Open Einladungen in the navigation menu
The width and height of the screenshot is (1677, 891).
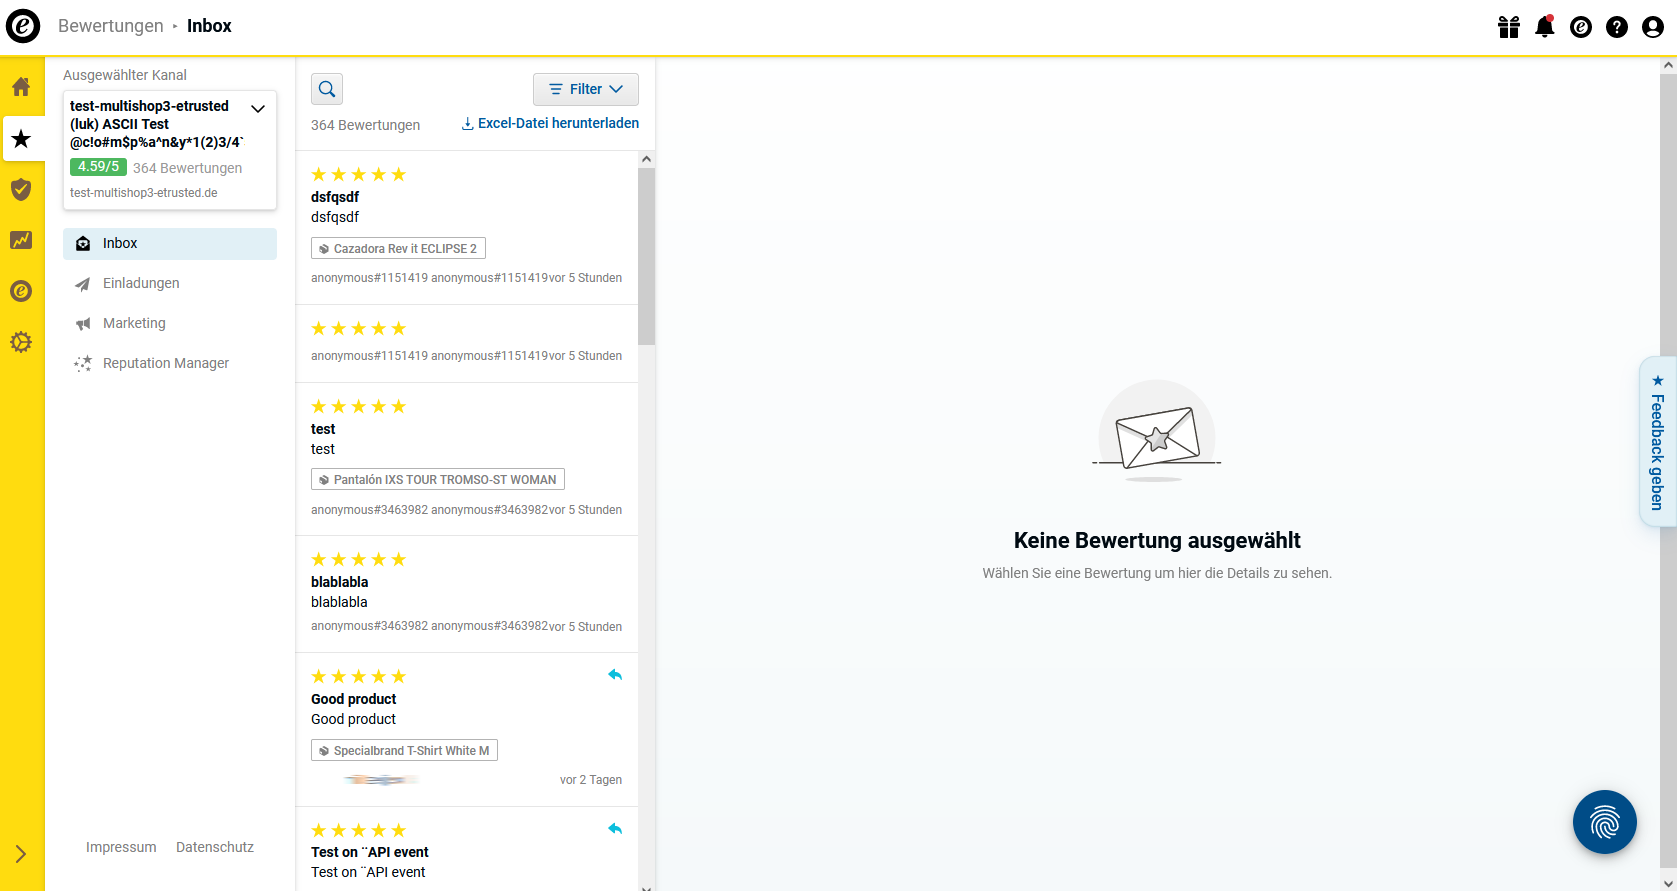click(x=170, y=283)
